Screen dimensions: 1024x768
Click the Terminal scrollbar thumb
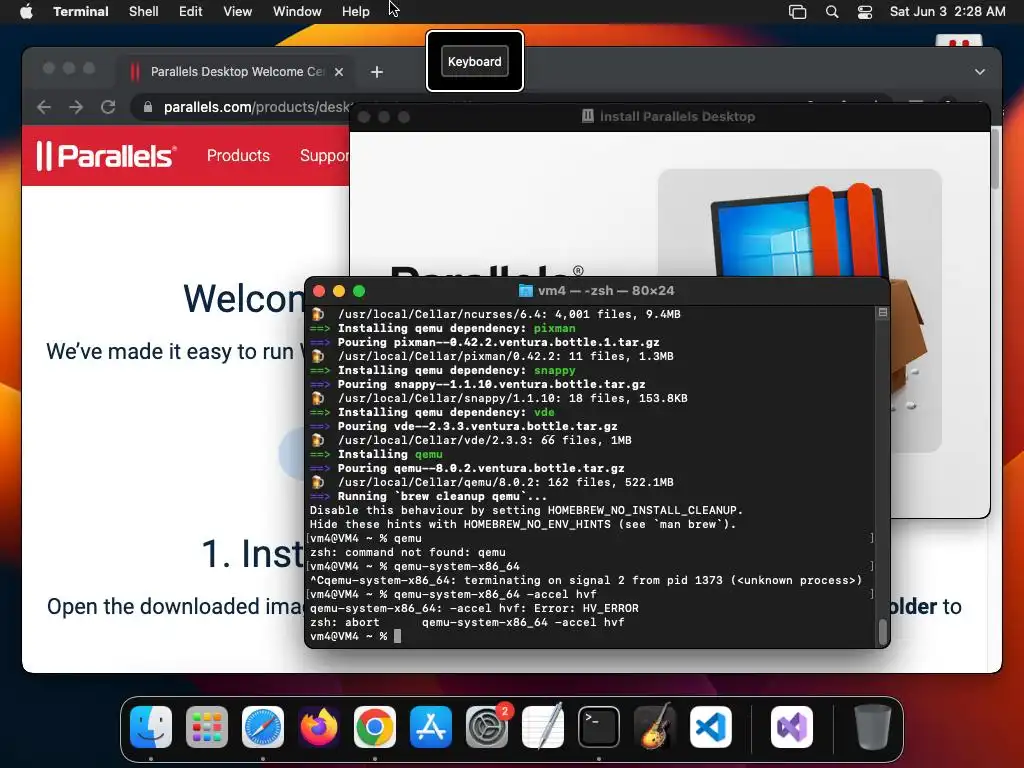(882, 632)
